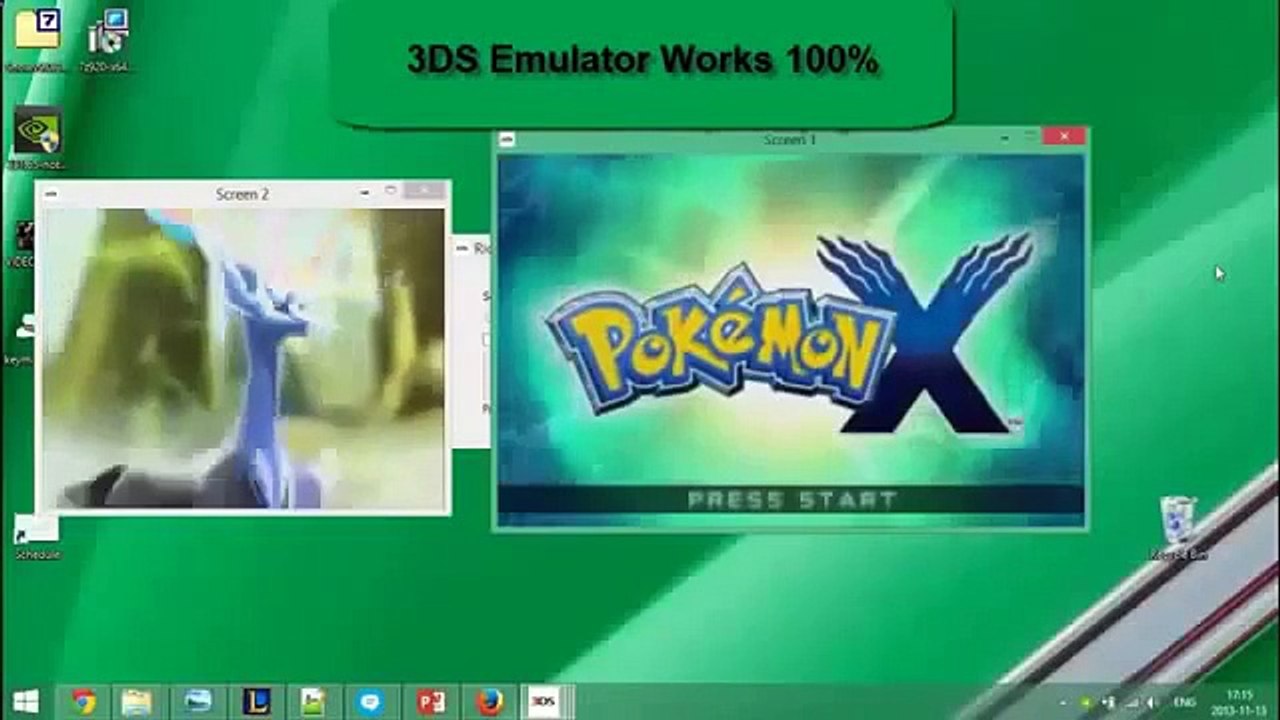Maximize the Screen 2 window
The height and width of the screenshot is (720, 1280).
tap(391, 190)
